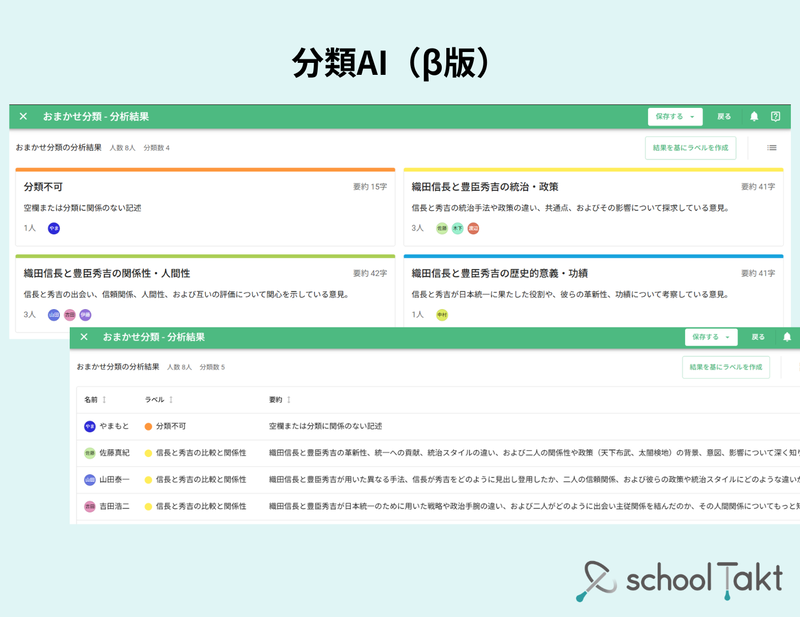Image resolution: width=800 pixels, height=617 pixels.
Task: Click the 佐藤 avatar in the 統治・政策 card
Action: click(x=442, y=227)
